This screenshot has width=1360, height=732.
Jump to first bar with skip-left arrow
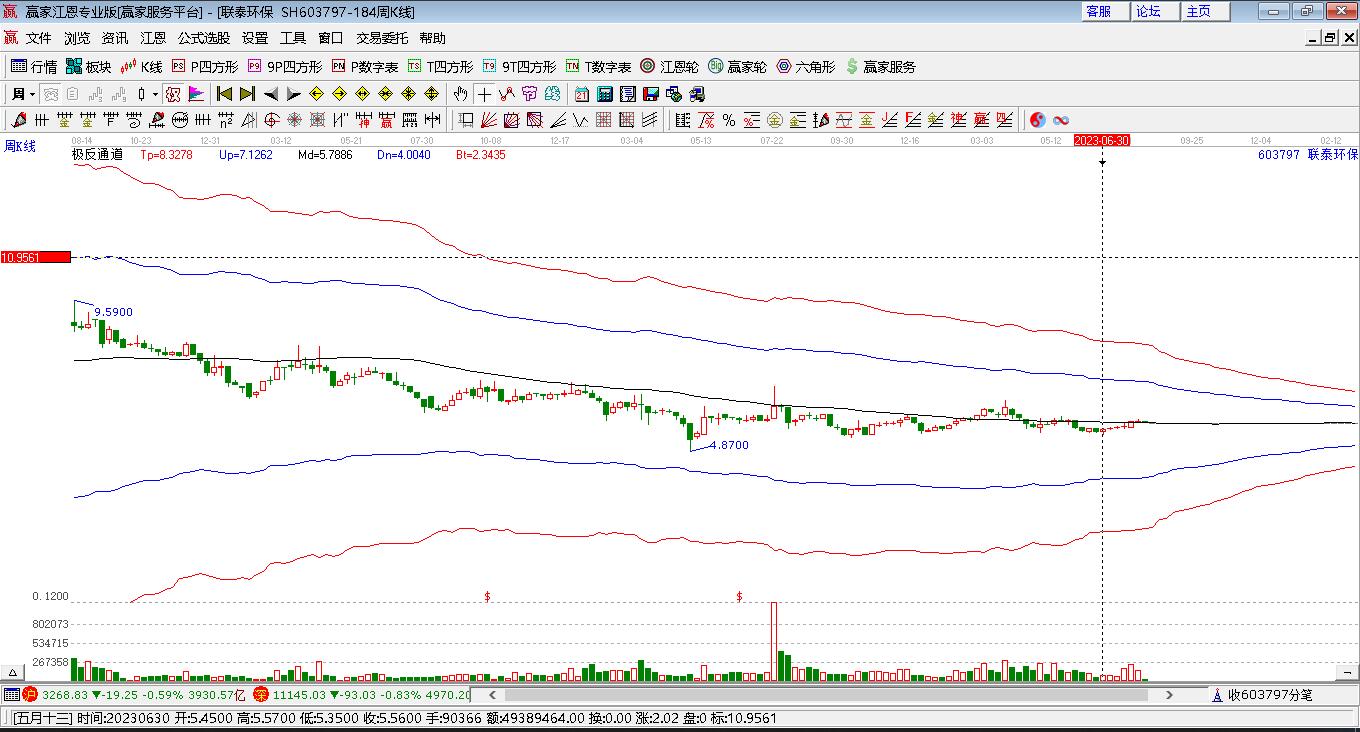point(224,94)
